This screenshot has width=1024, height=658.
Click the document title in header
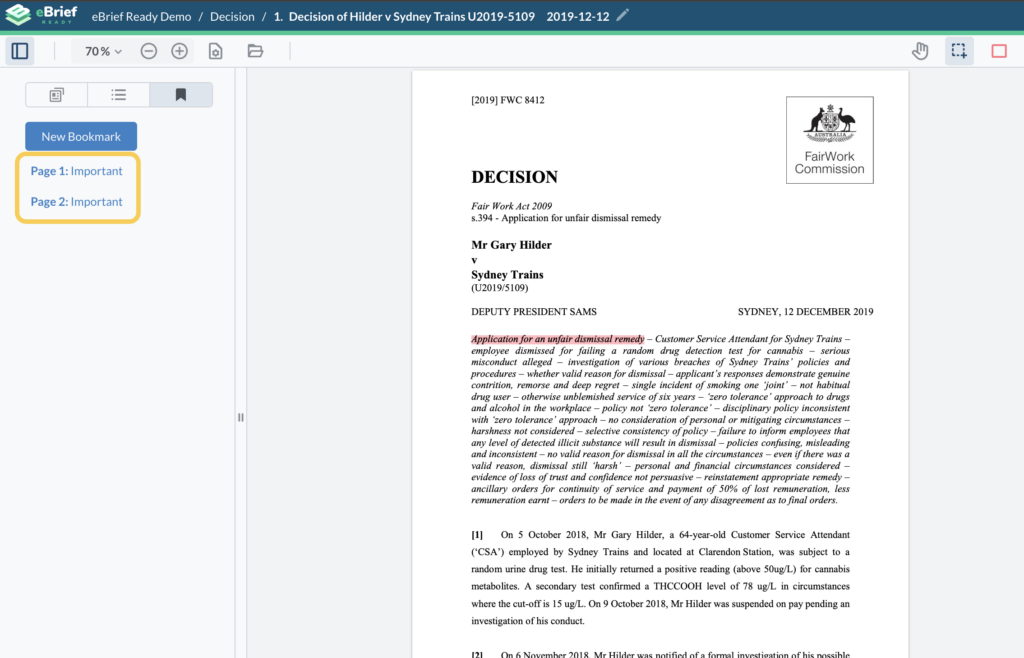(x=411, y=16)
